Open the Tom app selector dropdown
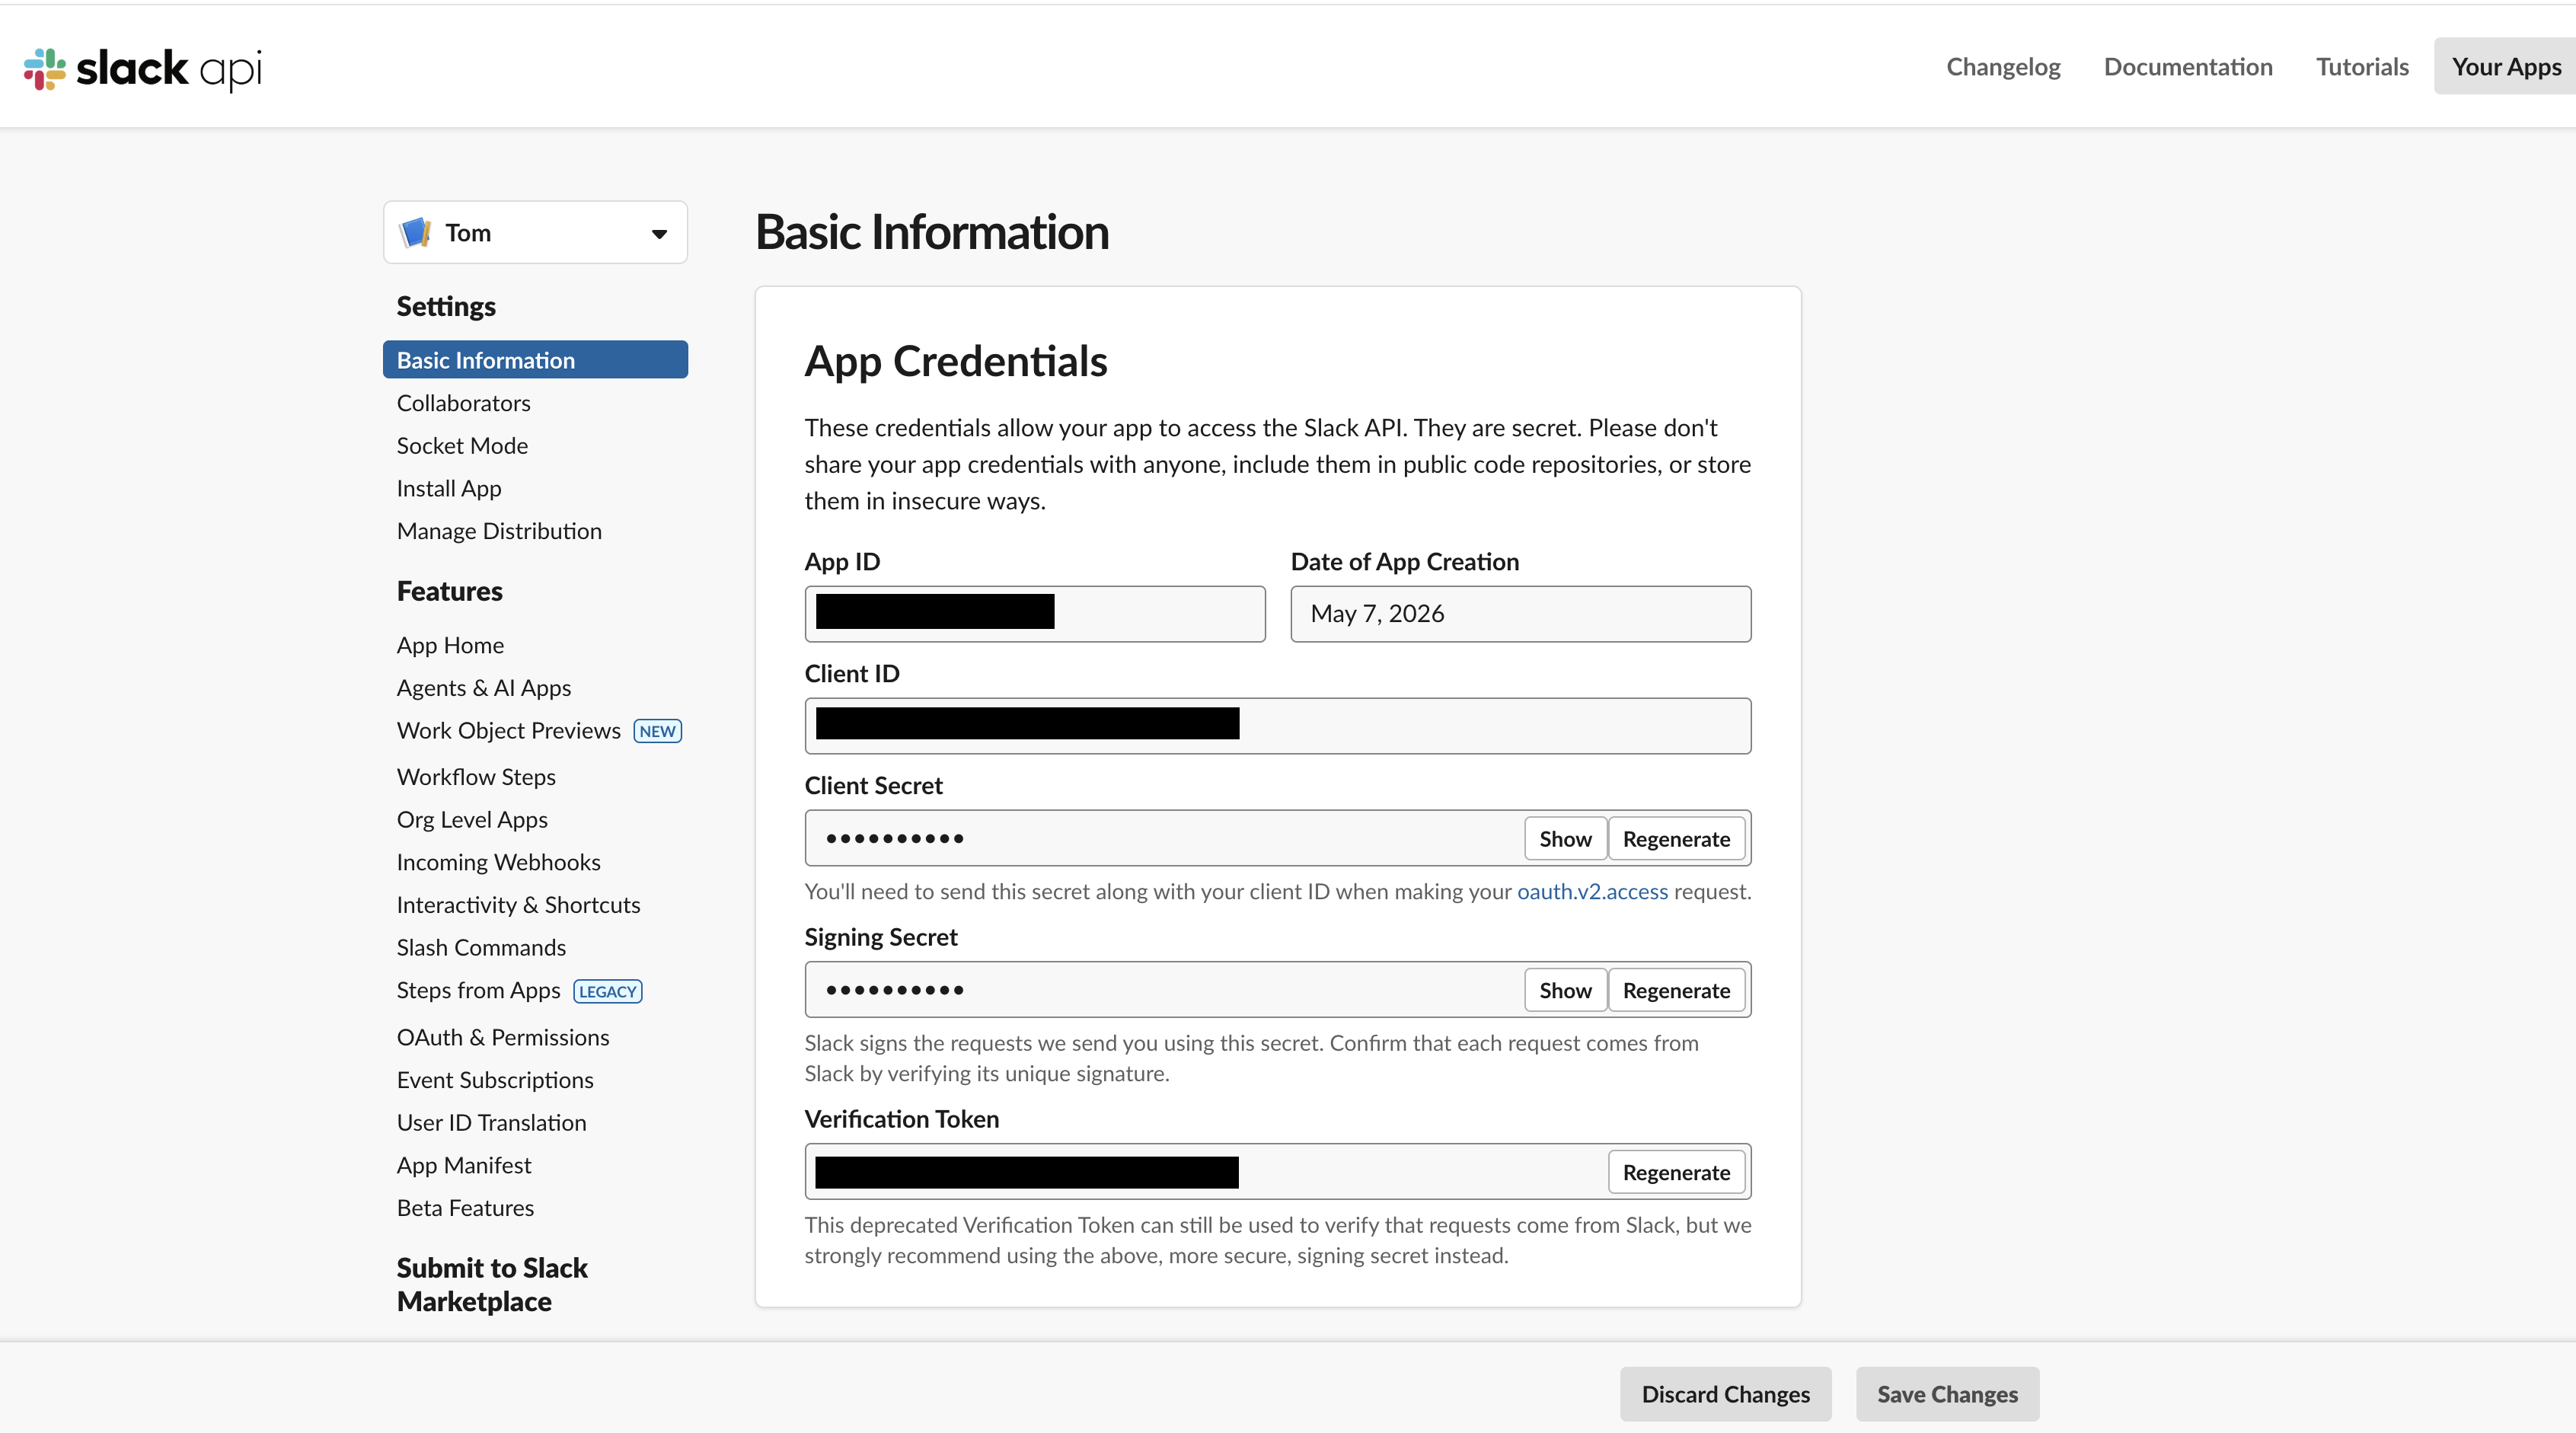2576x1433 pixels. coord(535,233)
